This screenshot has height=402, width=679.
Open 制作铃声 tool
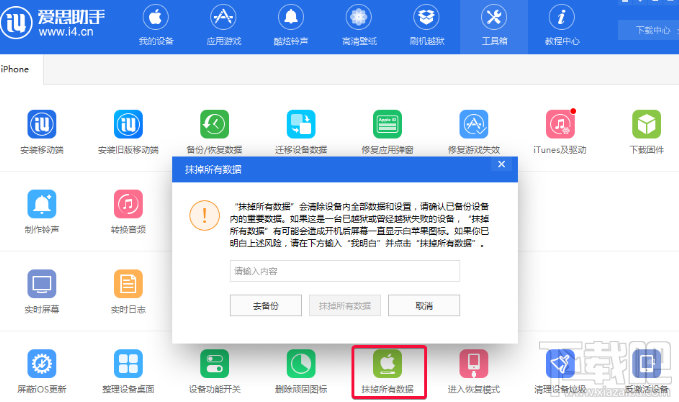(x=42, y=211)
